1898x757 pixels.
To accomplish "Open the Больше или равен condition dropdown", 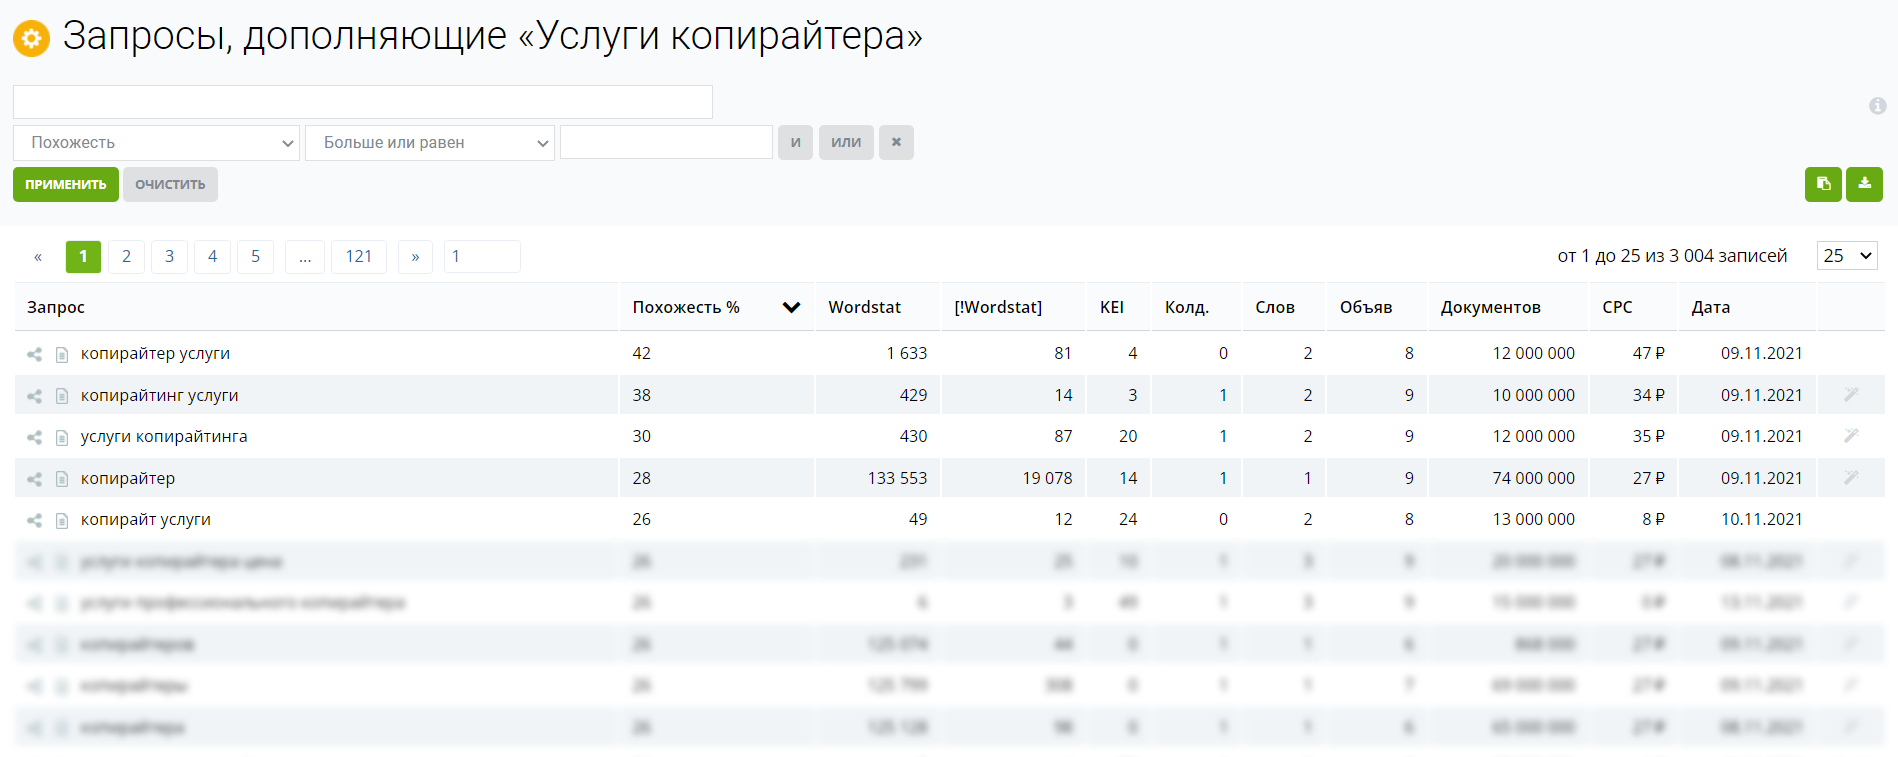I will [430, 143].
